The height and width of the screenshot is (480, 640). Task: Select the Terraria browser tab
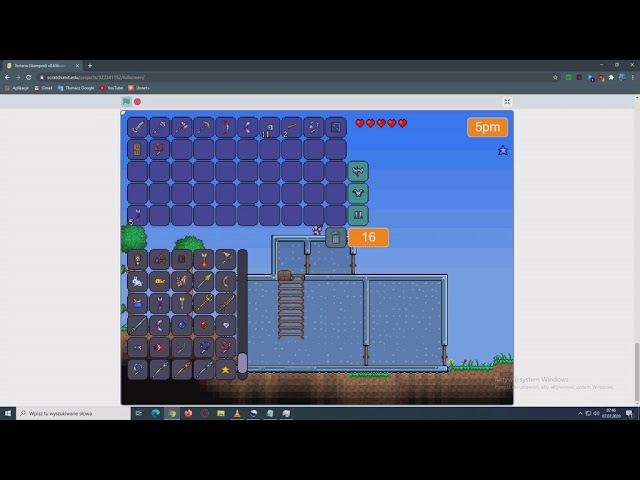[x=42, y=66]
